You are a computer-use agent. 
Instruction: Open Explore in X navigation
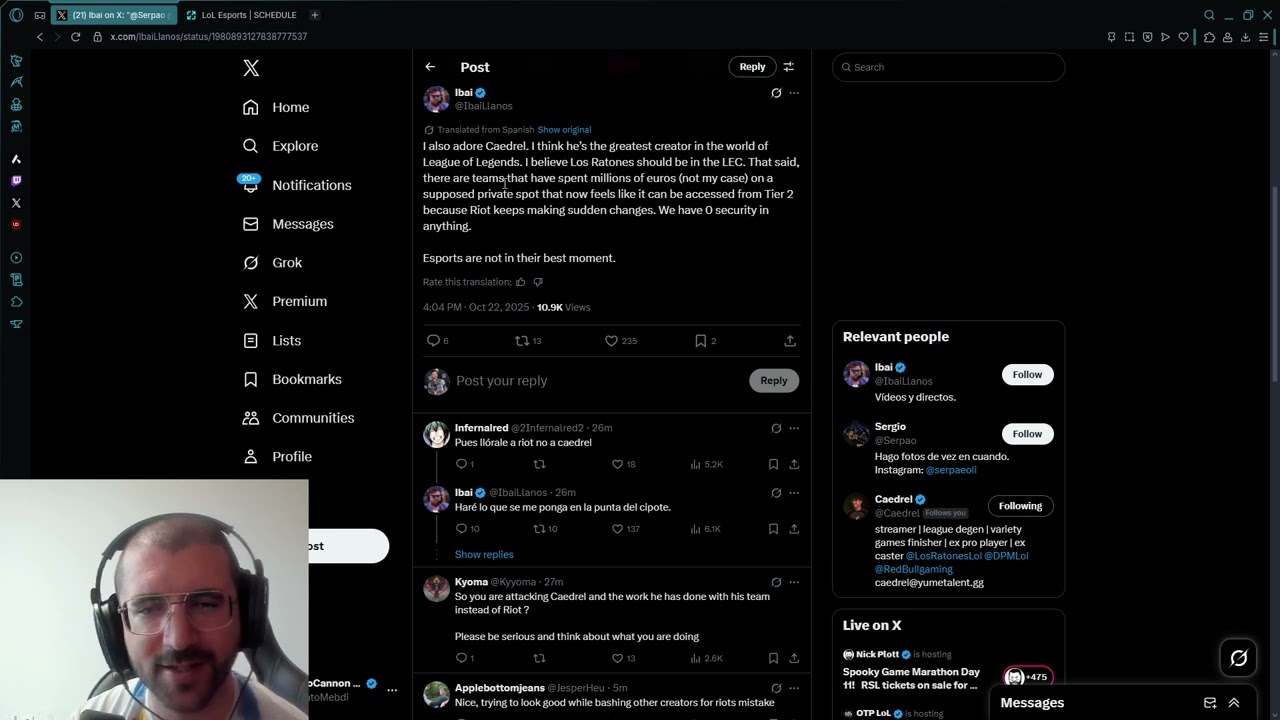tap(280, 146)
